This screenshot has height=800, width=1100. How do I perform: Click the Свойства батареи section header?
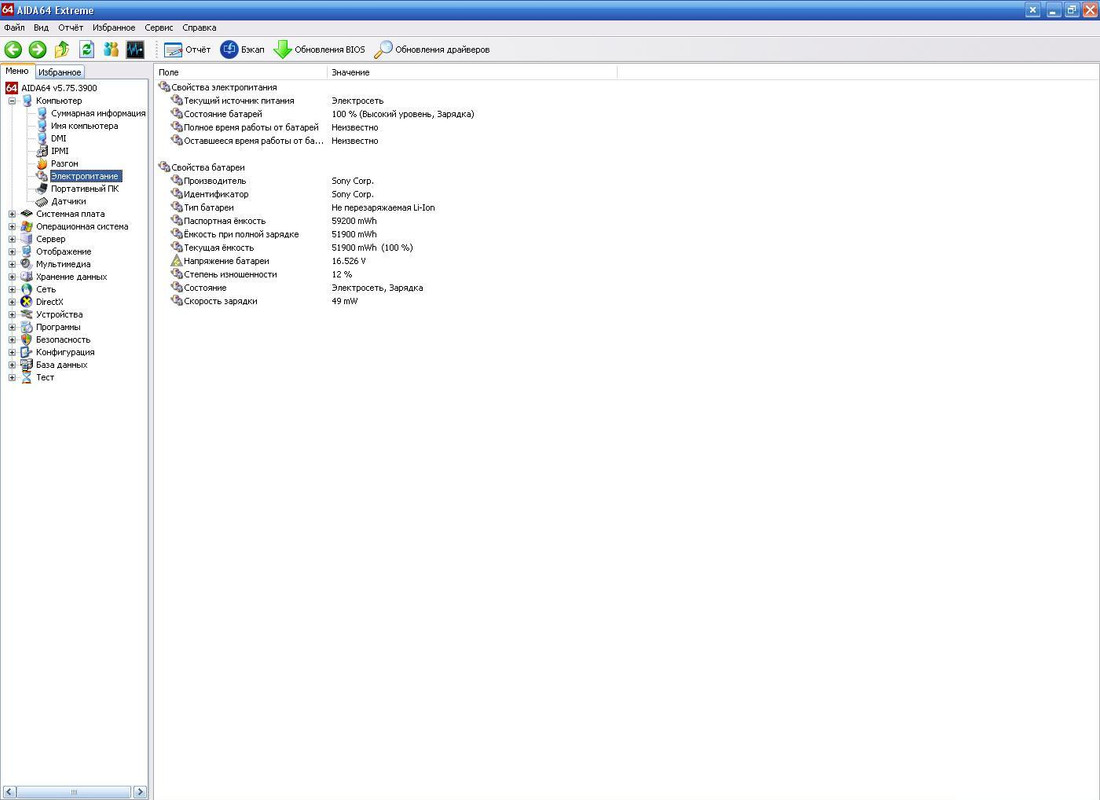[202, 168]
